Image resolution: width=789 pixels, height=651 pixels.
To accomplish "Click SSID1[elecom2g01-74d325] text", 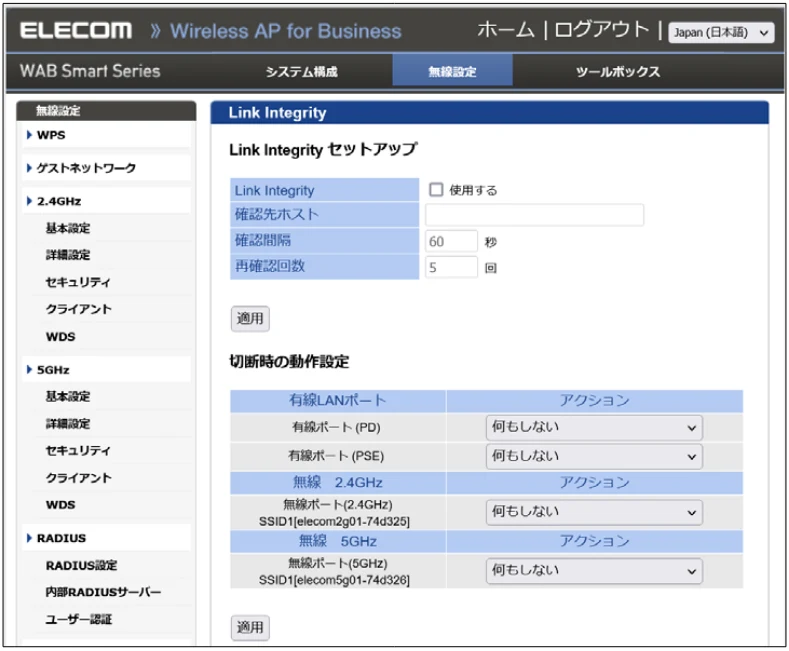I will point(334,522).
